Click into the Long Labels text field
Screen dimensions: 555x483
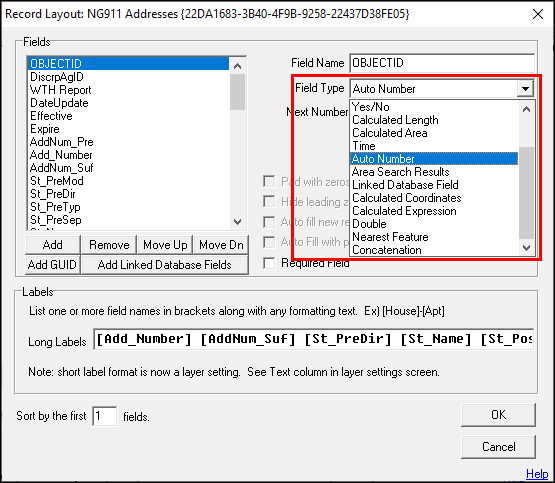(x=314, y=339)
